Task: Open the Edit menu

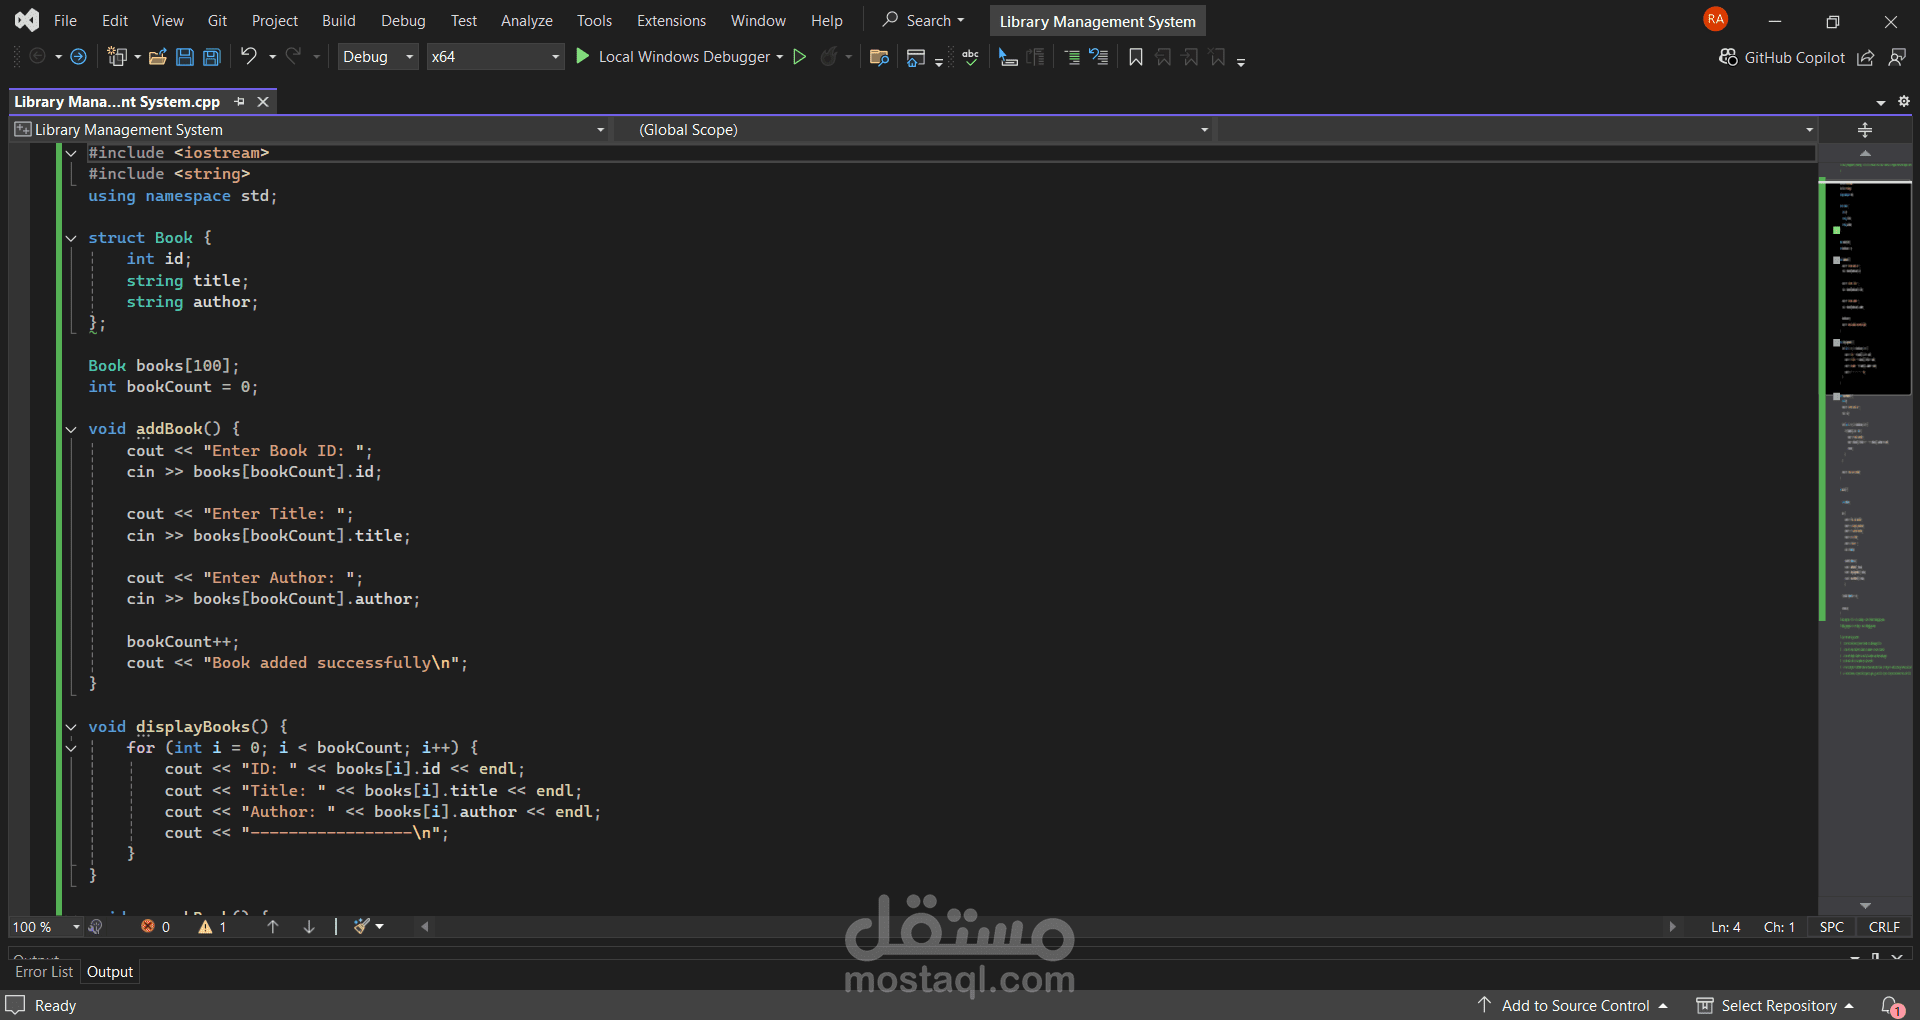Action: (x=115, y=20)
